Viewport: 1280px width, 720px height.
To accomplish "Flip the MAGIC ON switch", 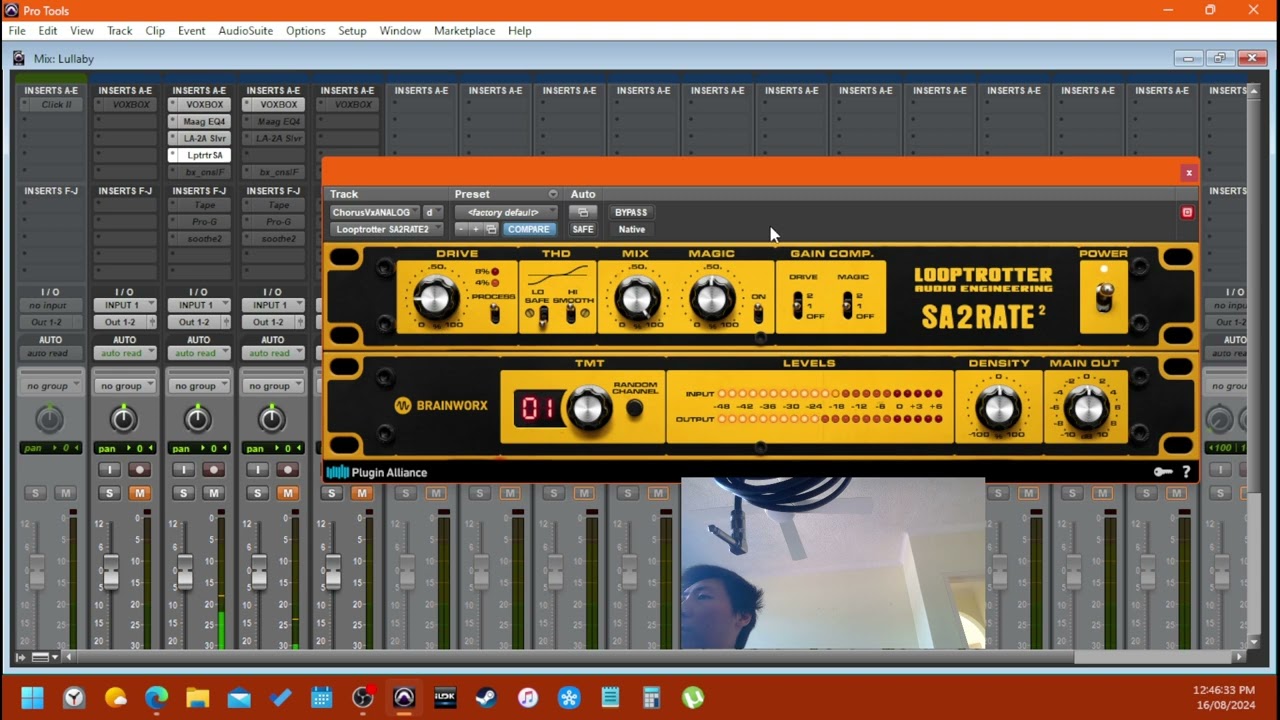I will 758,314.
